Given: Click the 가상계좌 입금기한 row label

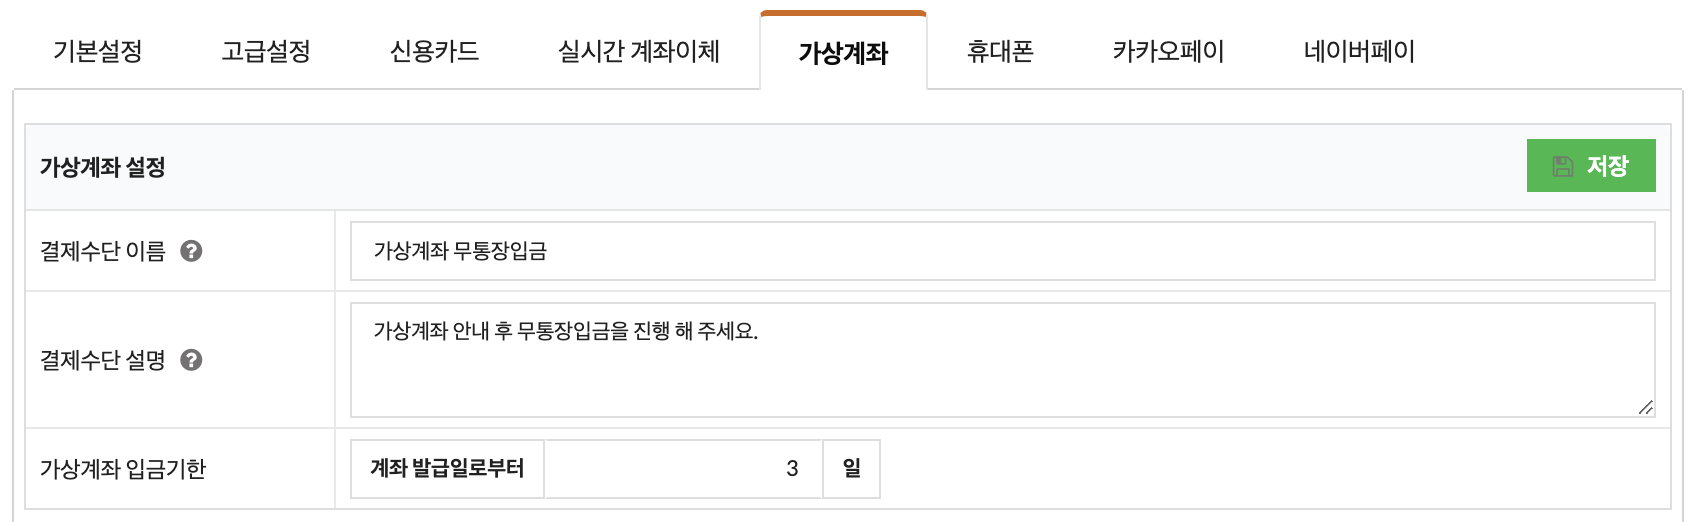Looking at the screenshot, I should click(x=123, y=468).
